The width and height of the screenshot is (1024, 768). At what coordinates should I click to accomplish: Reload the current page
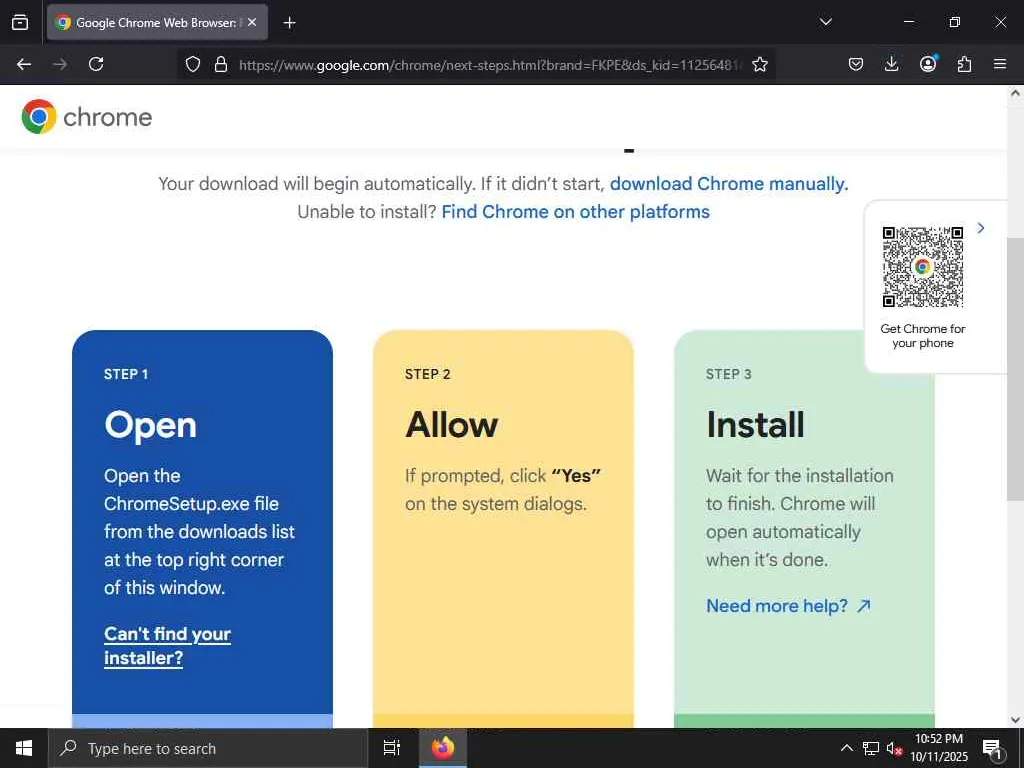point(96,64)
